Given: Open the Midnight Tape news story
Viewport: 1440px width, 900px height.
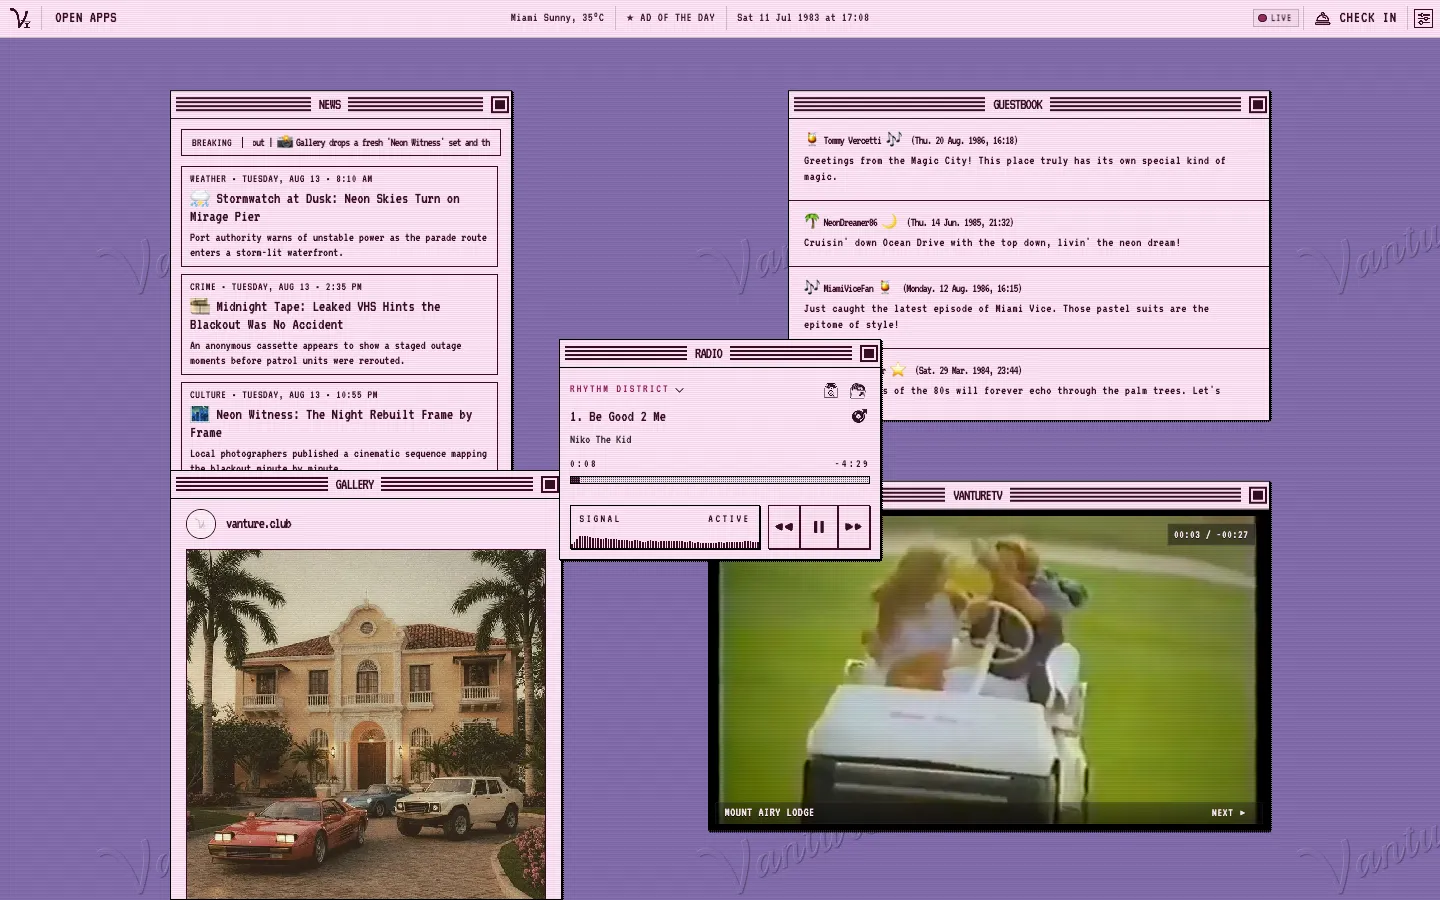Looking at the screenshot, I should (339, 324).
